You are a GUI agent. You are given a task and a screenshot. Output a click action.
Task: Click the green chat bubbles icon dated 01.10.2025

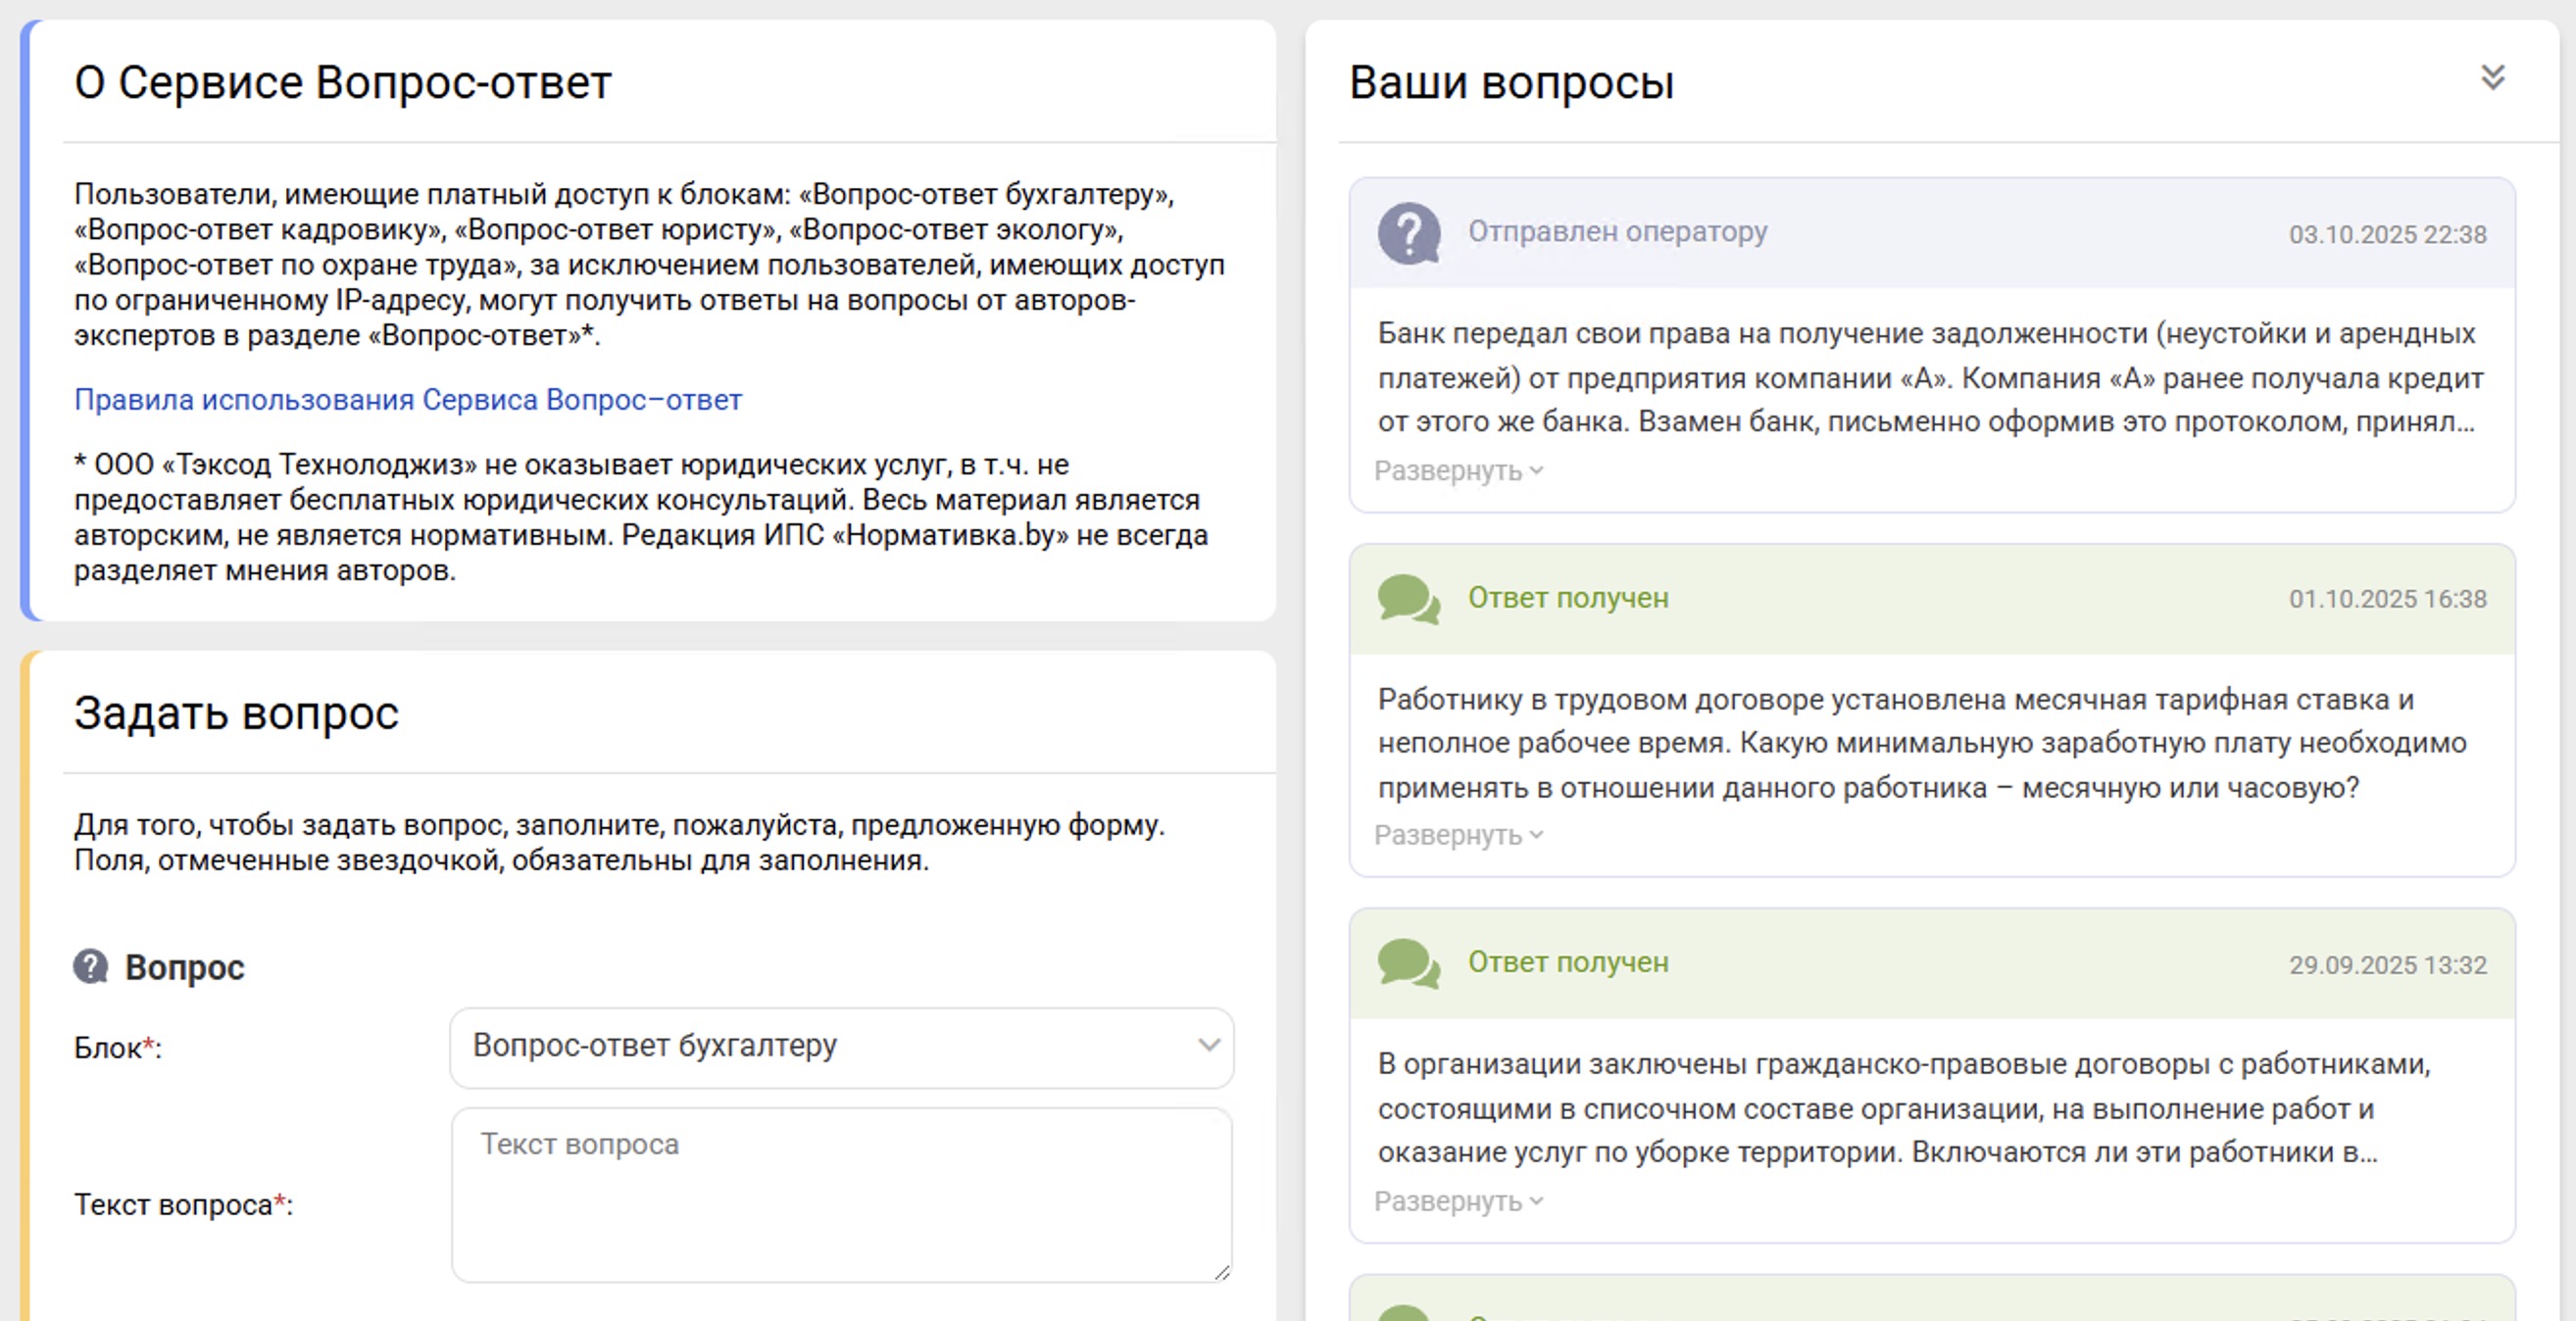point(1408,598)
